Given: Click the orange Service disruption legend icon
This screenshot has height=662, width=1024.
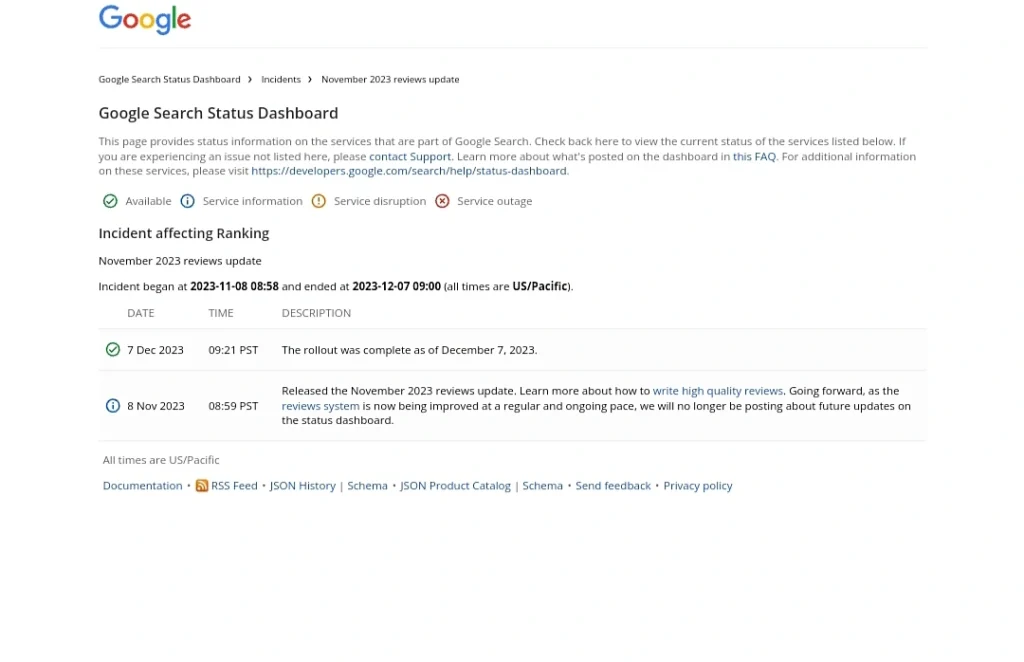Looking at the screenshot, I should (319, 201).
